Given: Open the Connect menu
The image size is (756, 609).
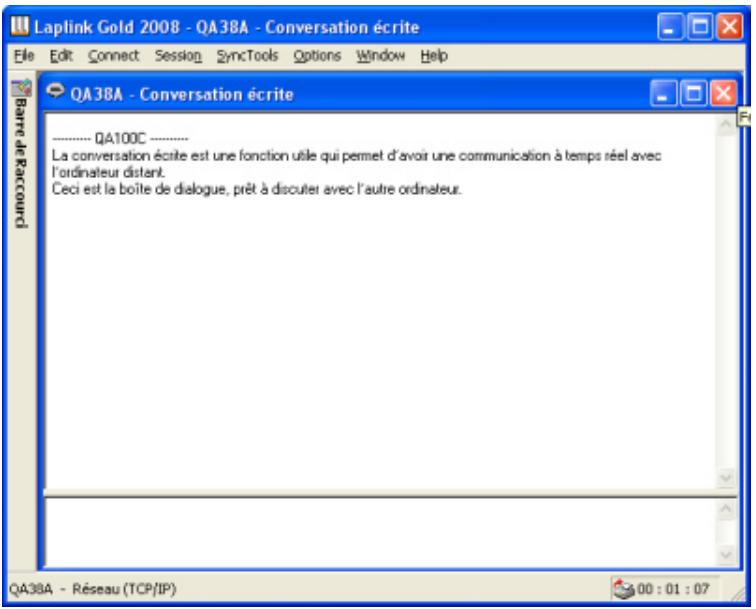Looking at the screenshot, I should pyautogui.click(x=113, y=56).
